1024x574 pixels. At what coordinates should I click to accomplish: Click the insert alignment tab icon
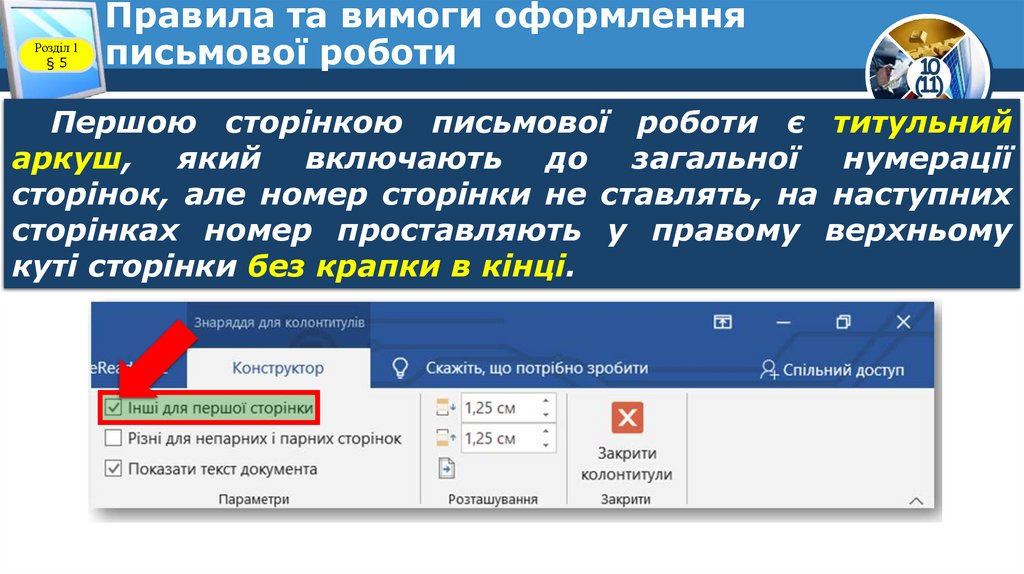(446, 468)
